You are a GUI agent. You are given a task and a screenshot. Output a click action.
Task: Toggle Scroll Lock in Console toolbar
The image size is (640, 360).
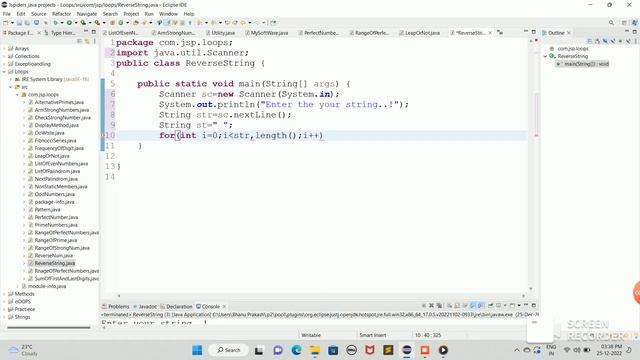coord(457,305)
